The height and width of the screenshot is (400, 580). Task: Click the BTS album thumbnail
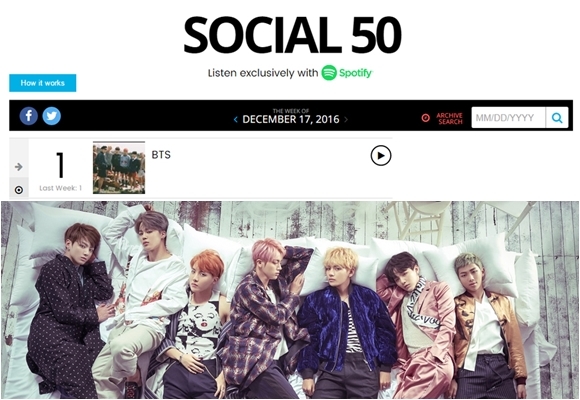[x=119, y=169]
